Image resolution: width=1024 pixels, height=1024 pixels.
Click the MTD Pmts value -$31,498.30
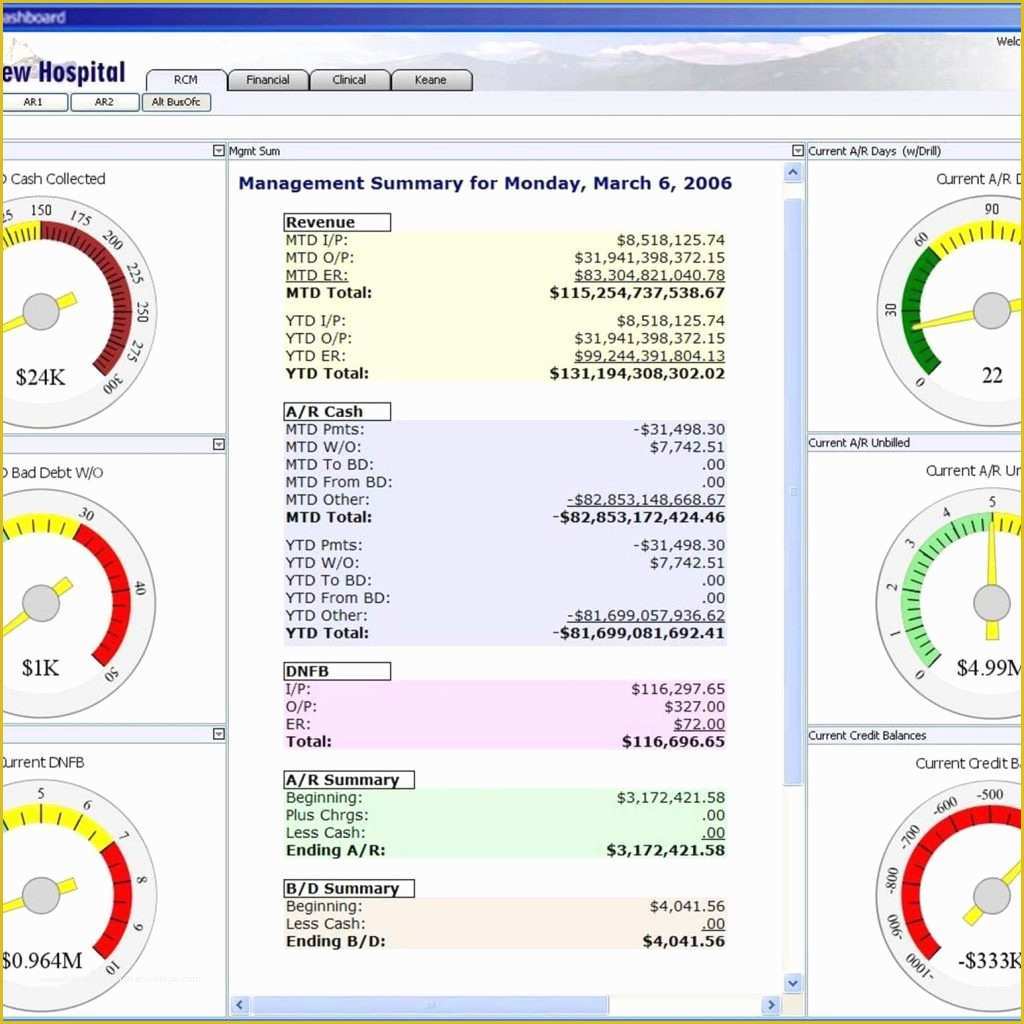(679, 430)
